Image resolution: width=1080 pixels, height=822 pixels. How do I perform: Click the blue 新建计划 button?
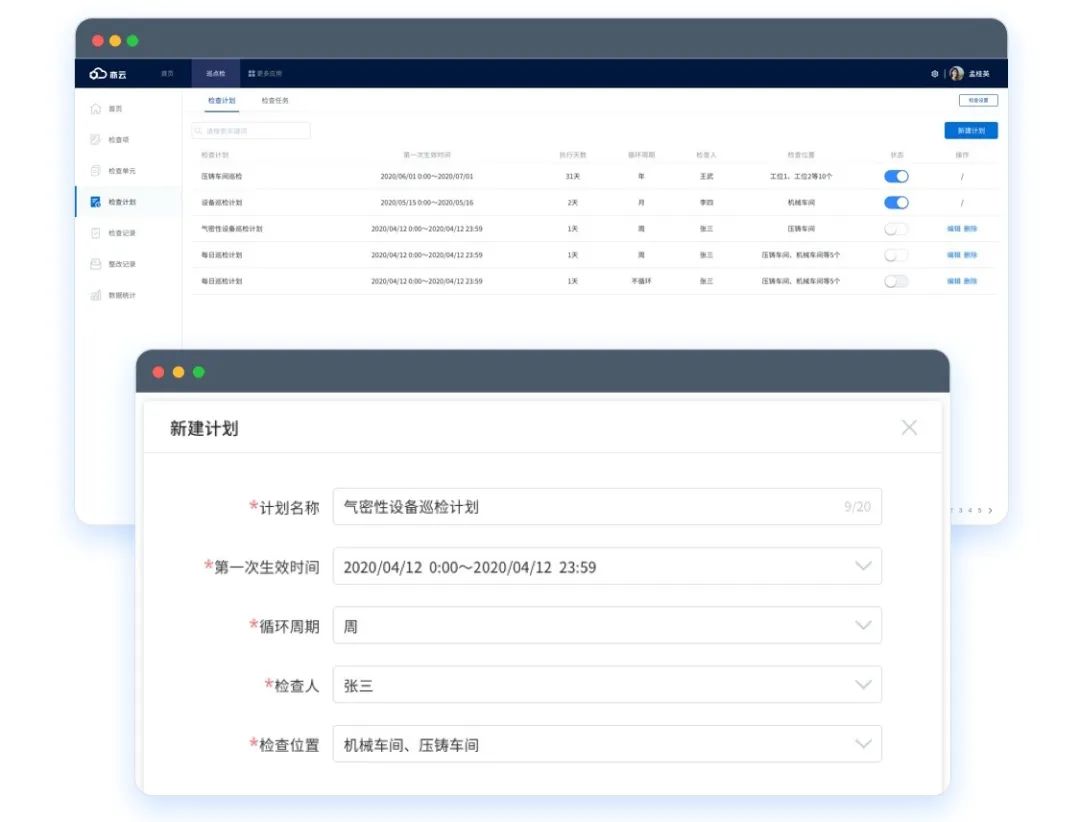click(x=970, y=131)
